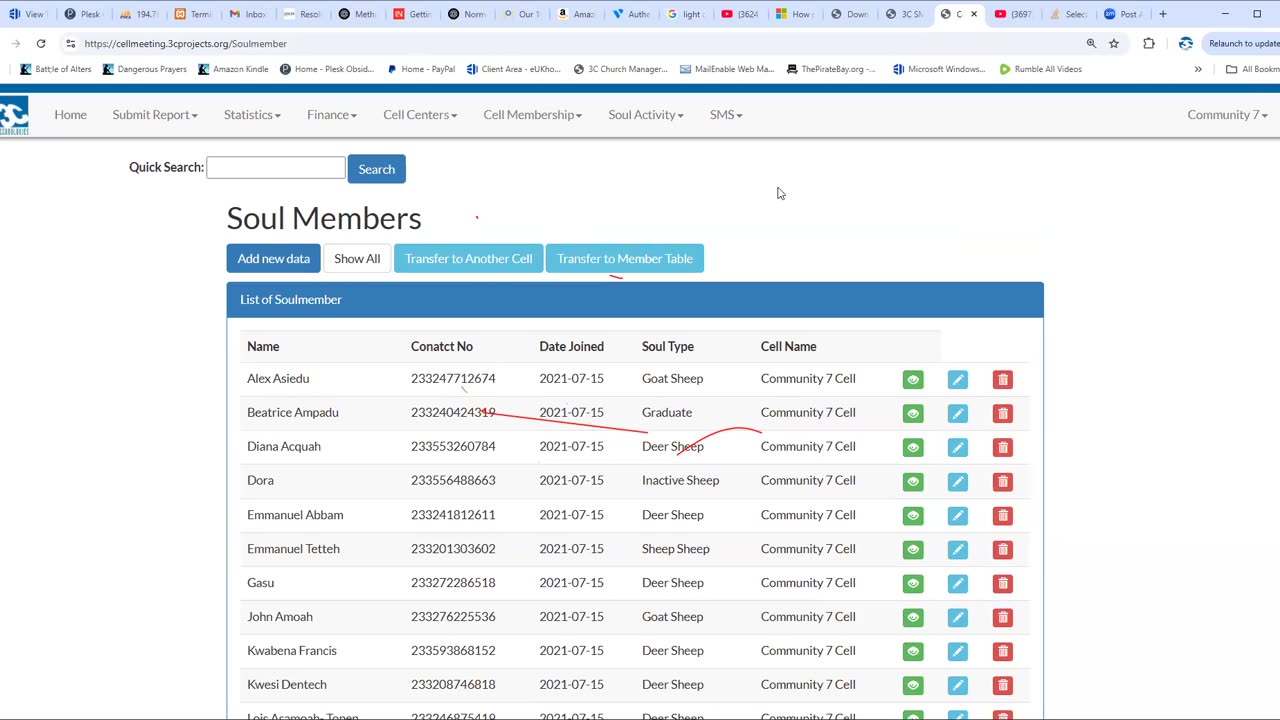Edit the Dora soul member row
This screenshot has width=1280, height=720.
coord(957,482)
